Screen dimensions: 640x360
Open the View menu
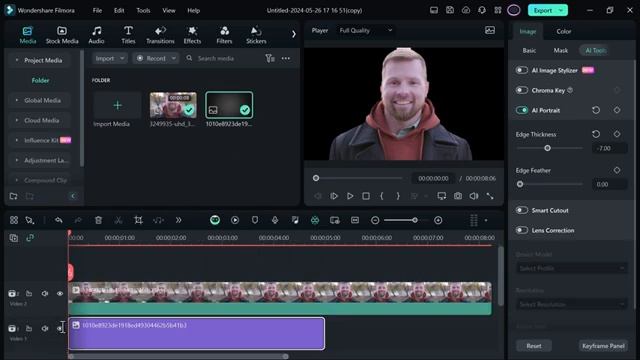[169, 11]
